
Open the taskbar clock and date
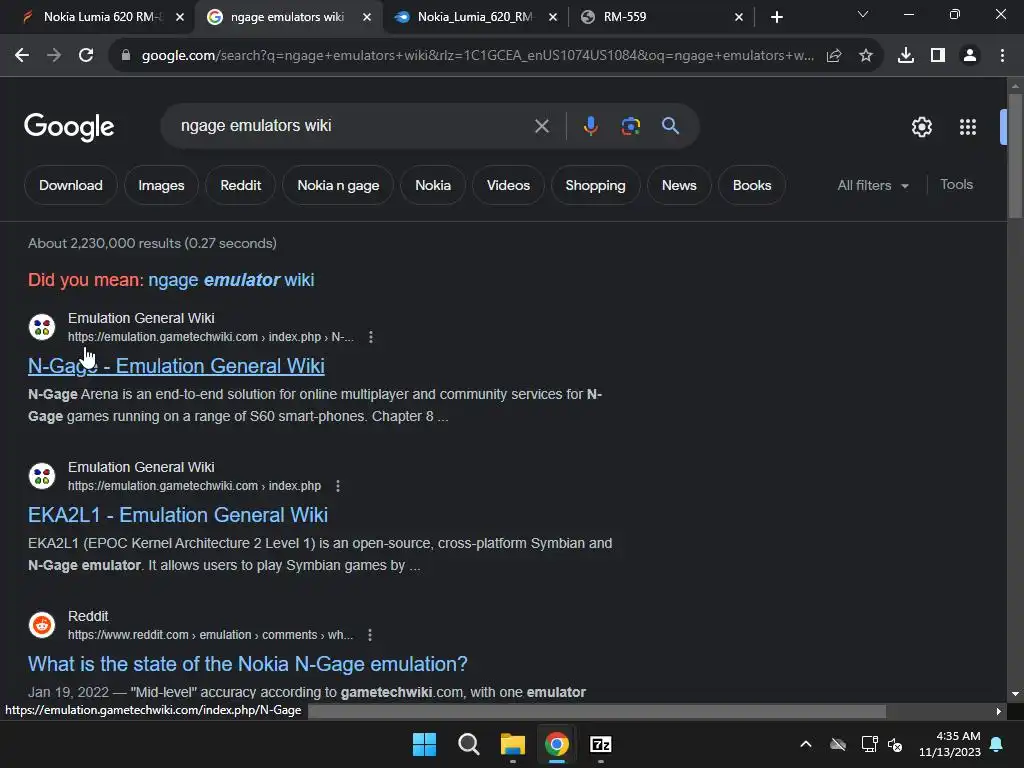950,744
